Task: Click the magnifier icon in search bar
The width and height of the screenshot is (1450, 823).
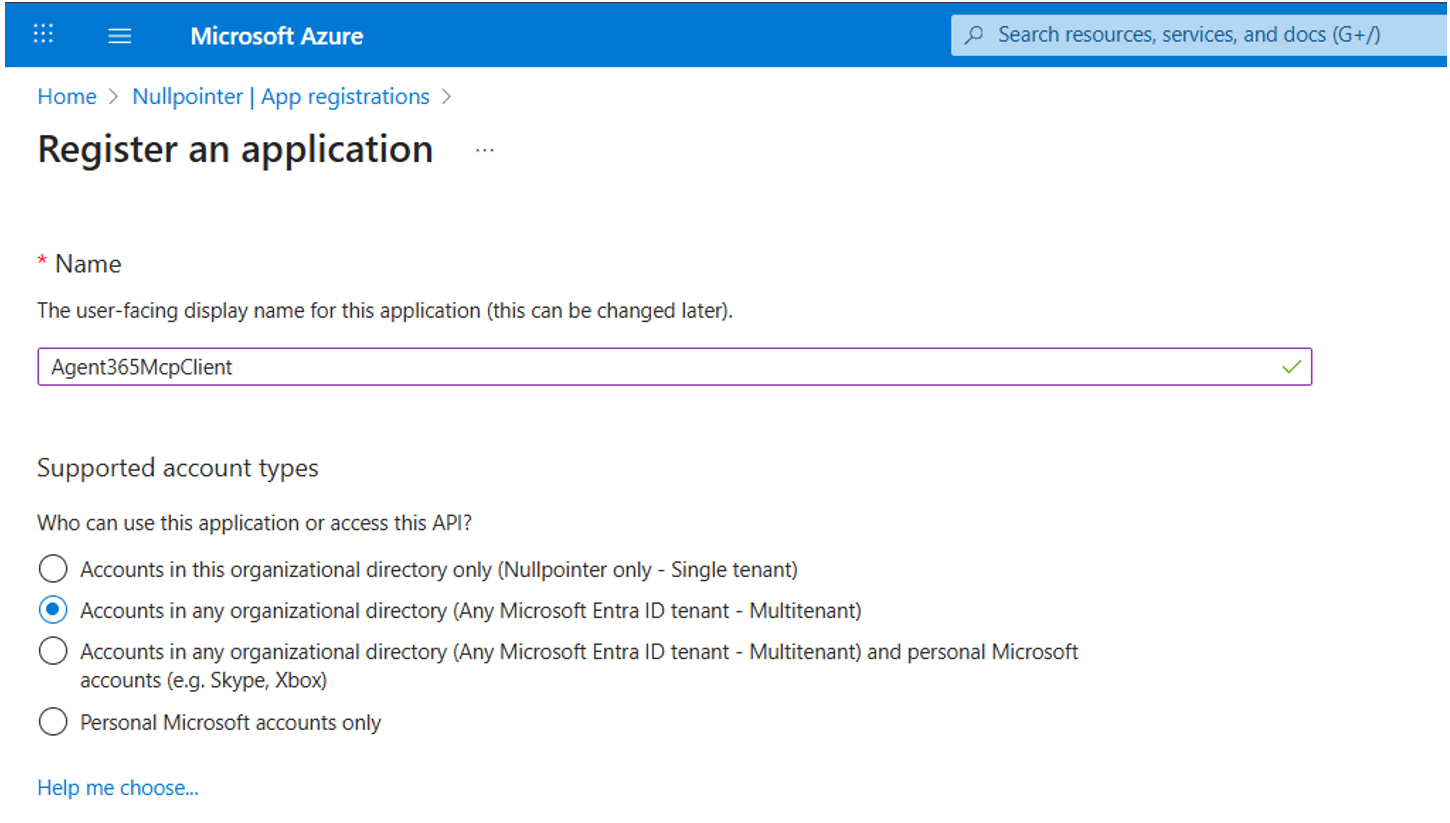Action: tap(973, 35)
